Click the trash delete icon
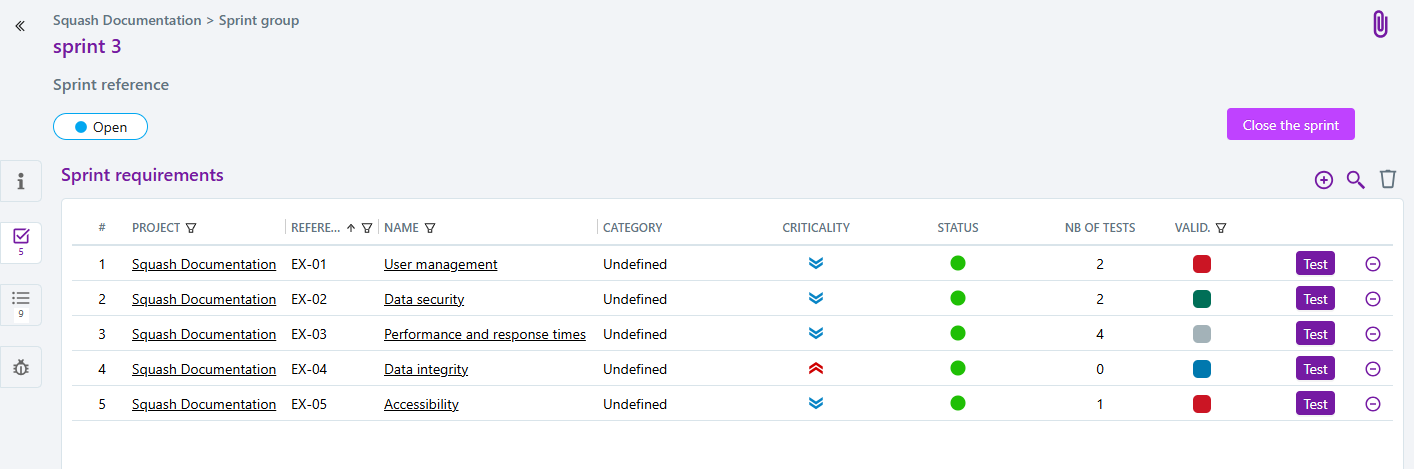Screen dimensions: 1414x469 pyautogui.click(x=1387, y=179)
